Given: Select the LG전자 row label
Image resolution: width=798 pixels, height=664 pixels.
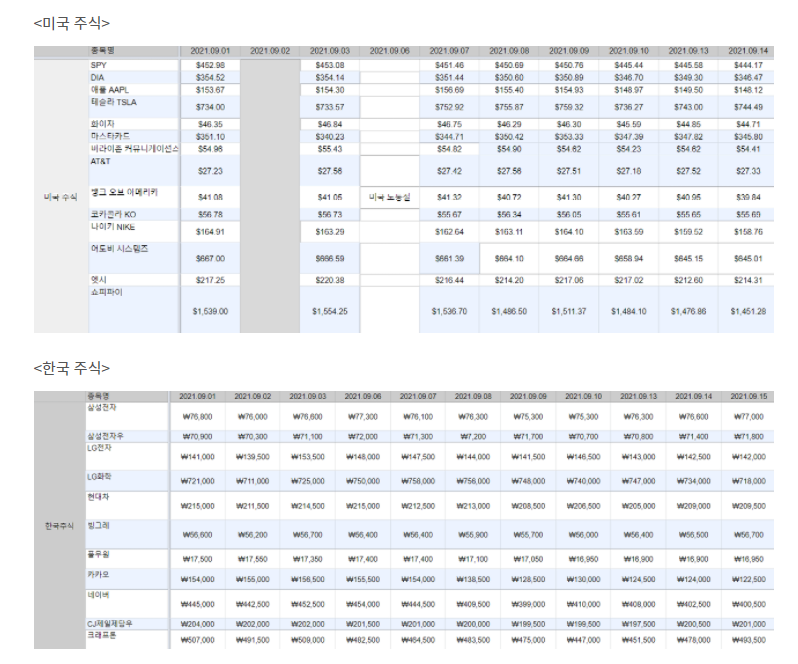Looking at the screenshot, I should tap(99, 448).
